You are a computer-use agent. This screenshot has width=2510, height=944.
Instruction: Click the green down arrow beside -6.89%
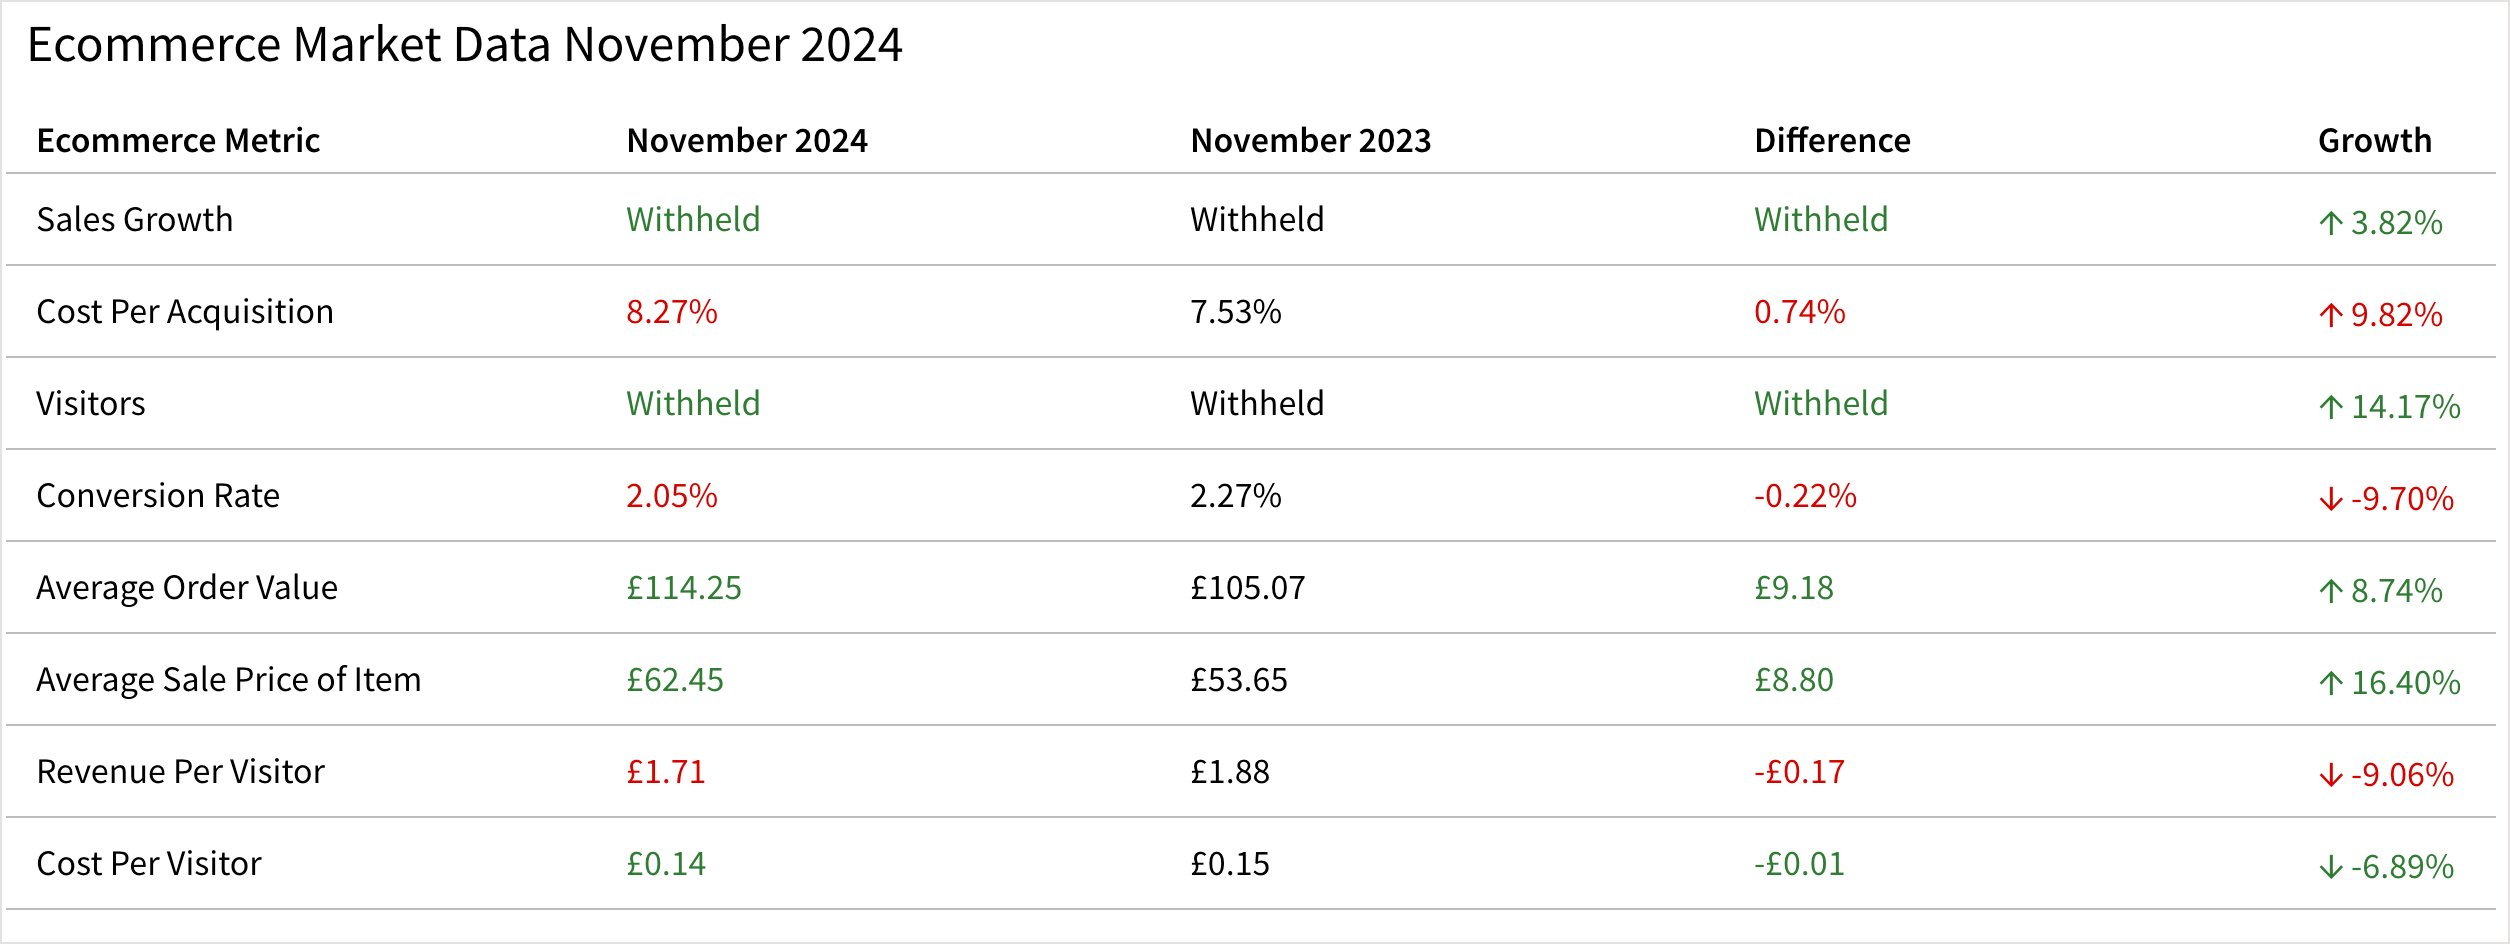click(2331, 868)
